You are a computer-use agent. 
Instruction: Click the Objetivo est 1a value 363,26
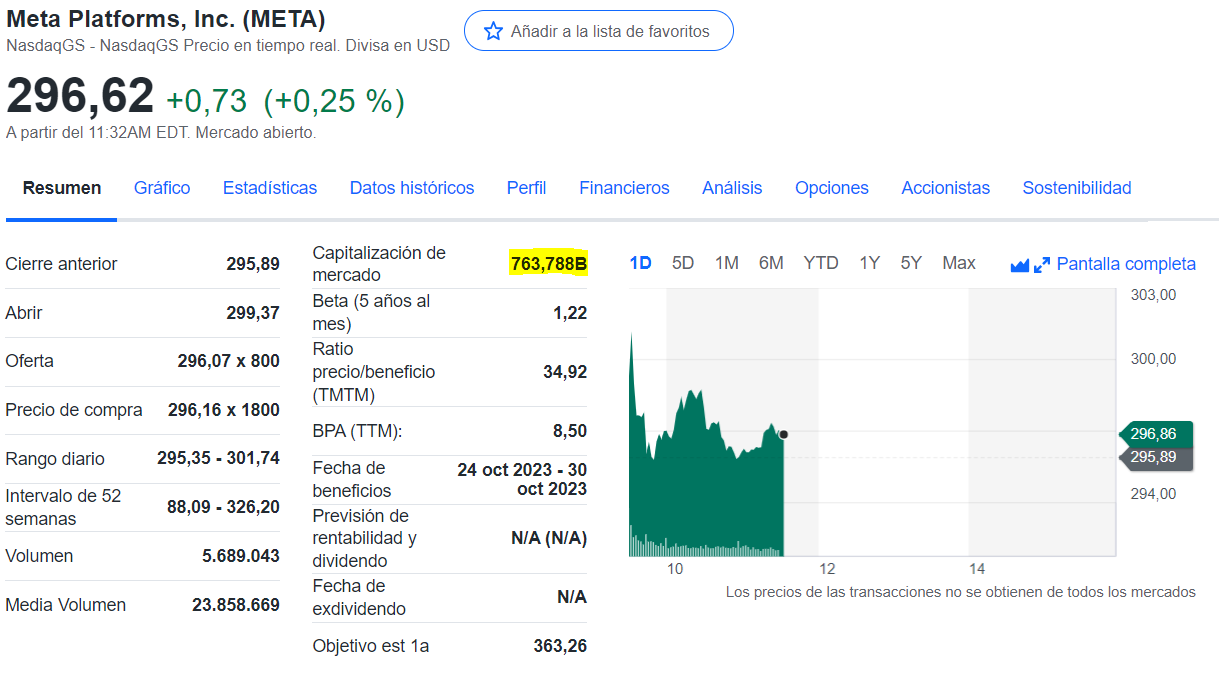pyautogui.click(x=560, y=646)
